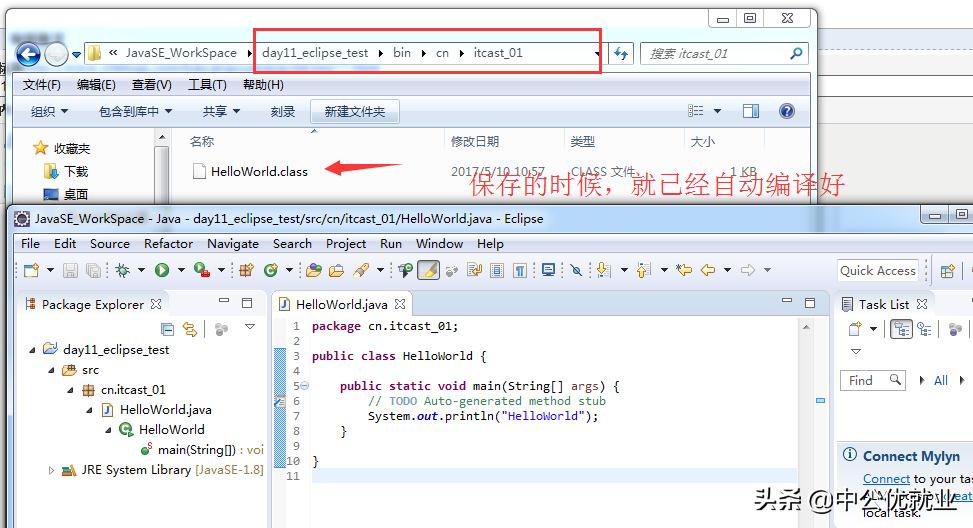Open the Source menu

click(x=110, y=244)
